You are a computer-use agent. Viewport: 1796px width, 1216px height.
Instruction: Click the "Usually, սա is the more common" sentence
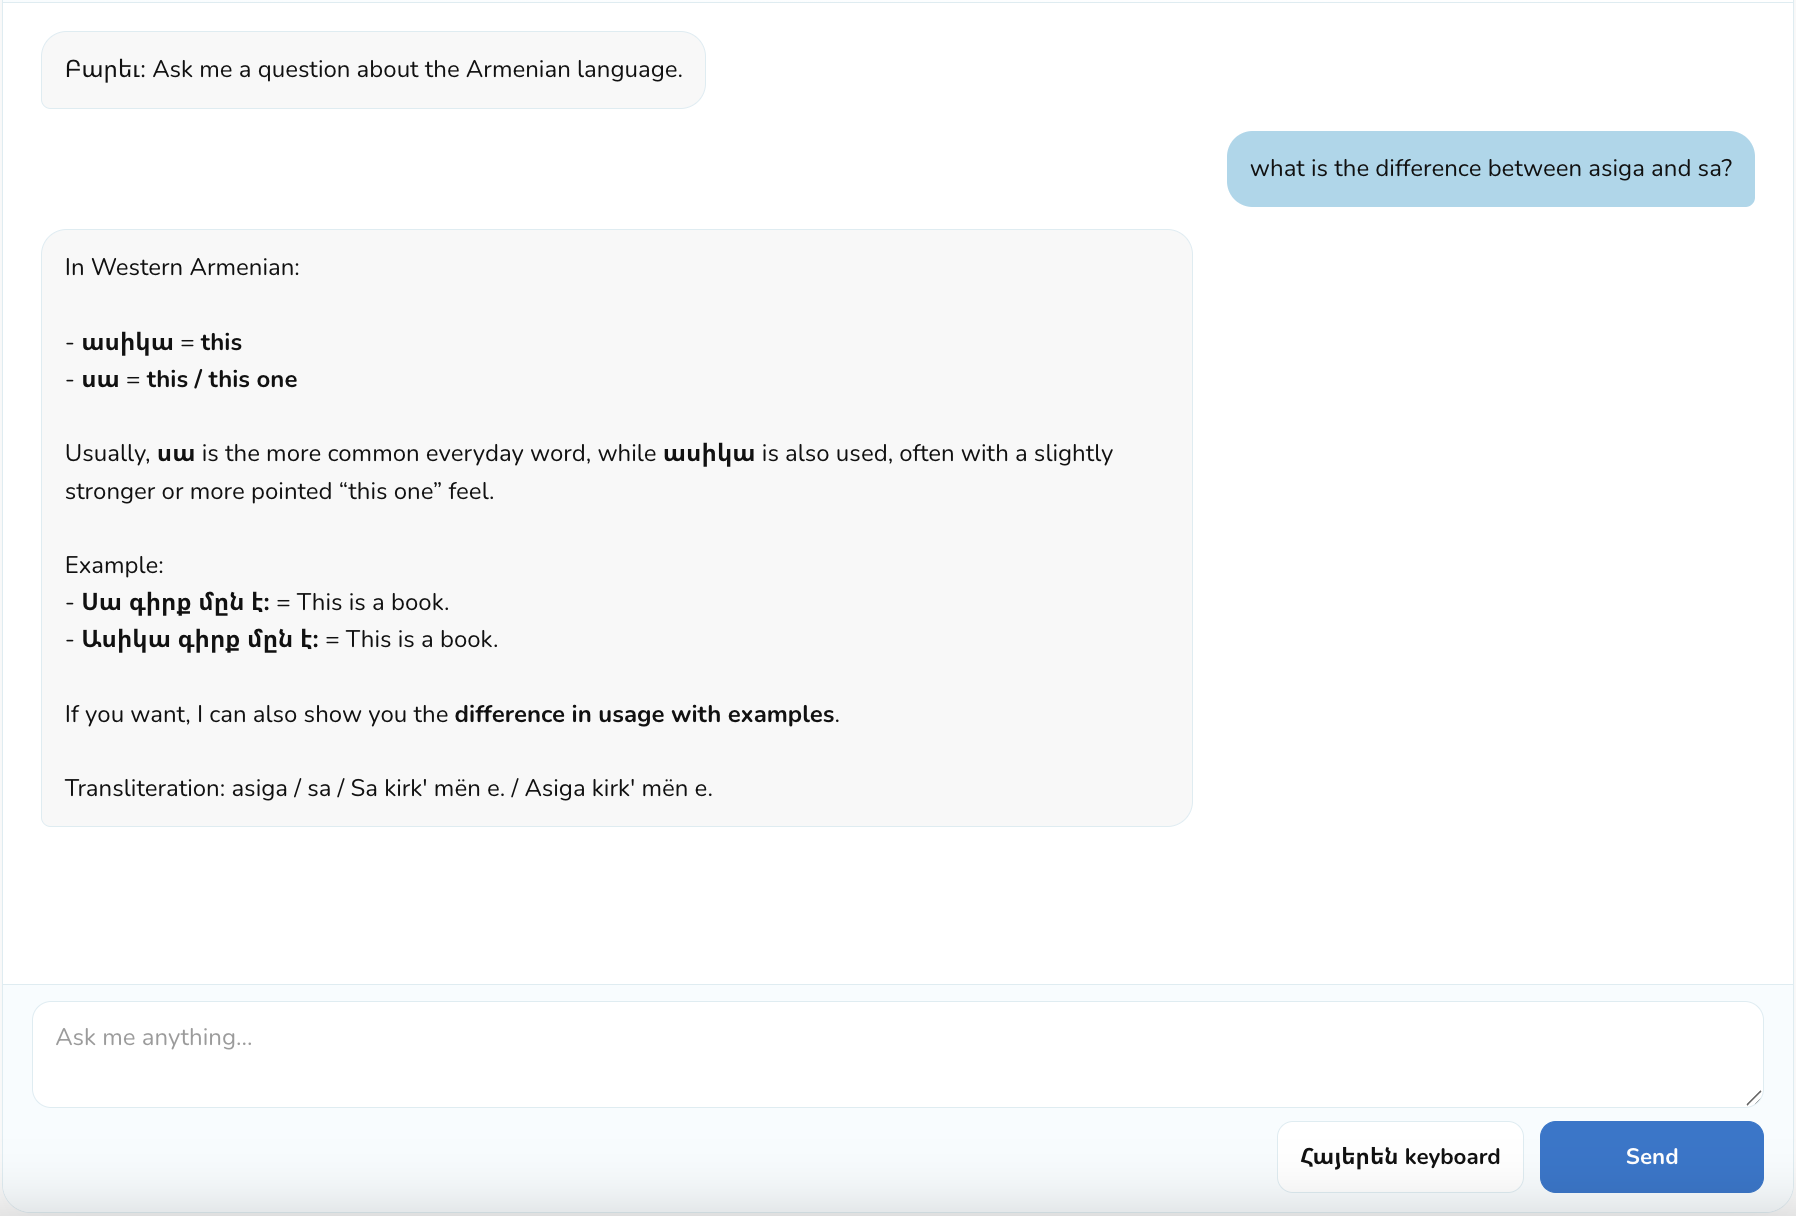[x=589, y=453]
